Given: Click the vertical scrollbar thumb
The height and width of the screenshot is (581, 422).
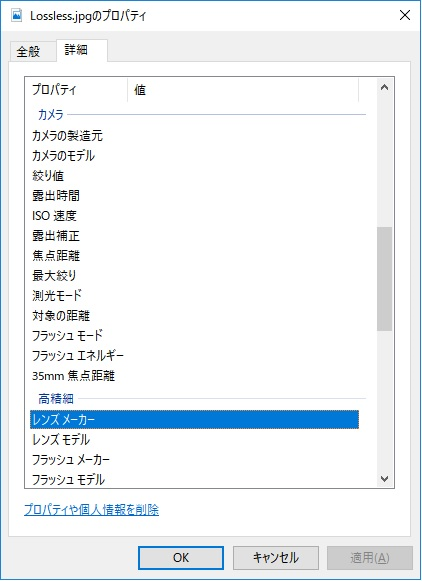Looking at the screenshot, I should point(385,278).
